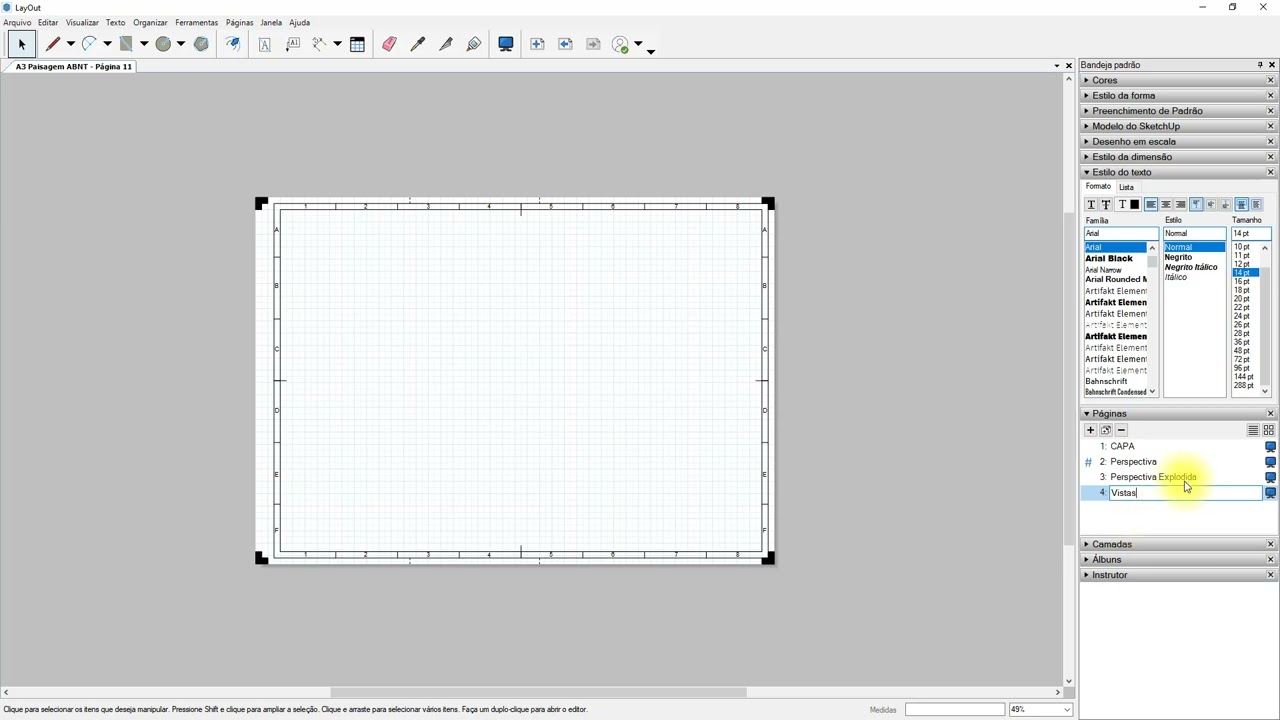1280x720 pixels.
Task: Activate the Circle tool
Action: click(x=164, y=44)
